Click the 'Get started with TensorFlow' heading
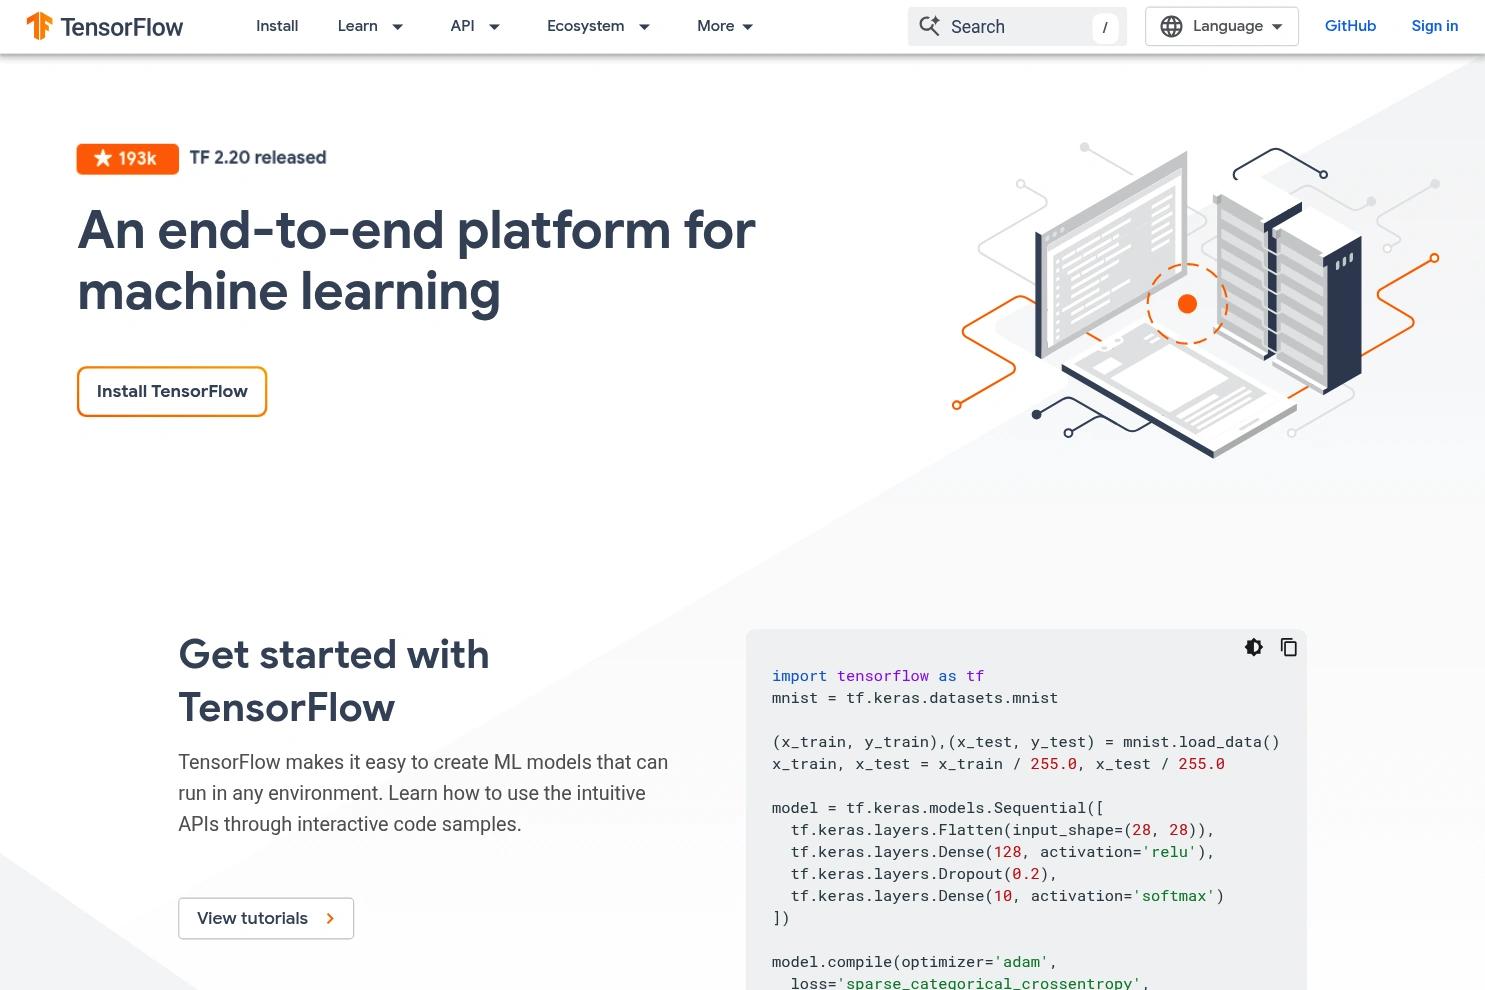This screenshot has height=990, width=1485. pyautogui.click(x=334, y=681)
